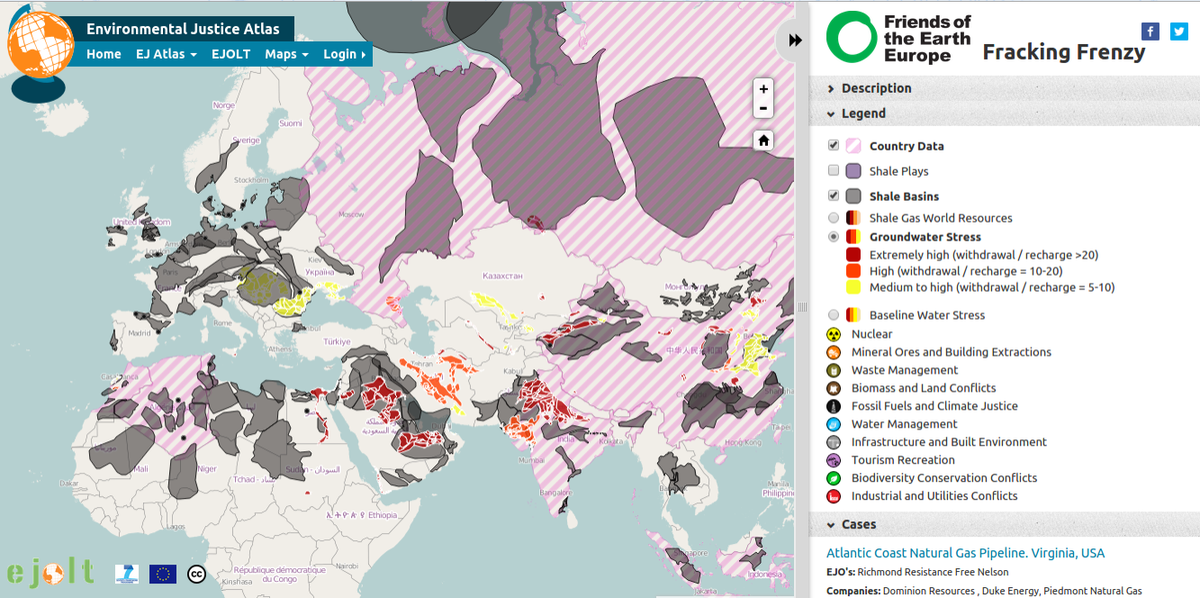Screen dimensions: 1200x598
Task: Click the Country Data legend label
Action: click(906, 146)
